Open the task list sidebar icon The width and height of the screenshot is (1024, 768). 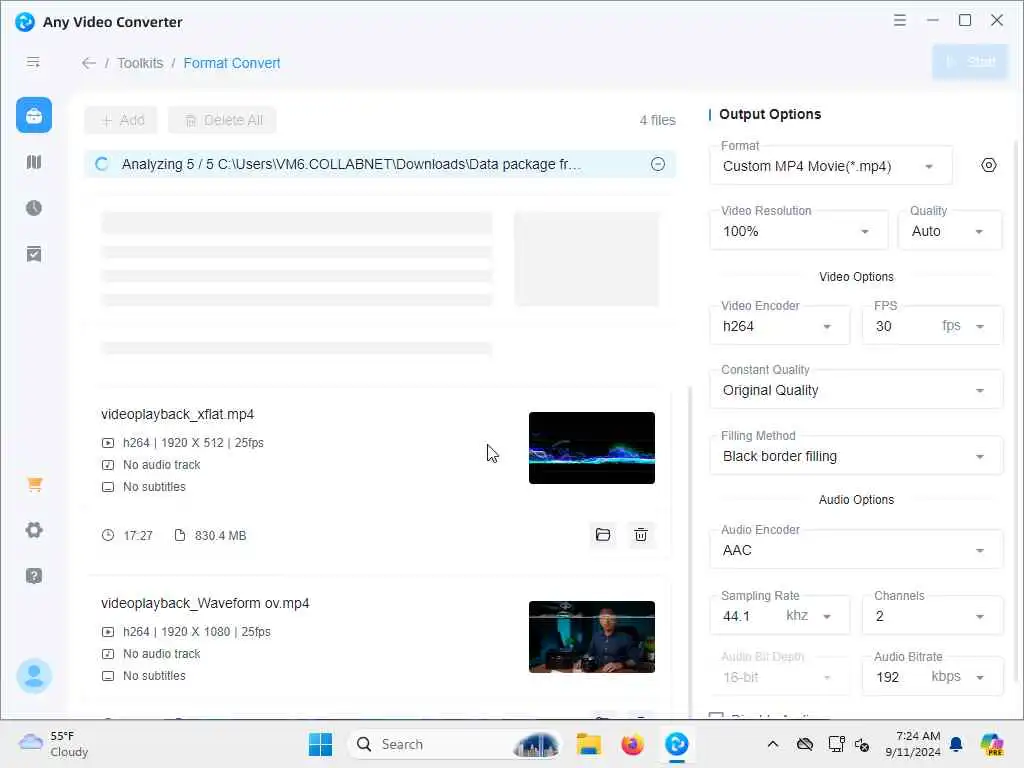point(34,254)
